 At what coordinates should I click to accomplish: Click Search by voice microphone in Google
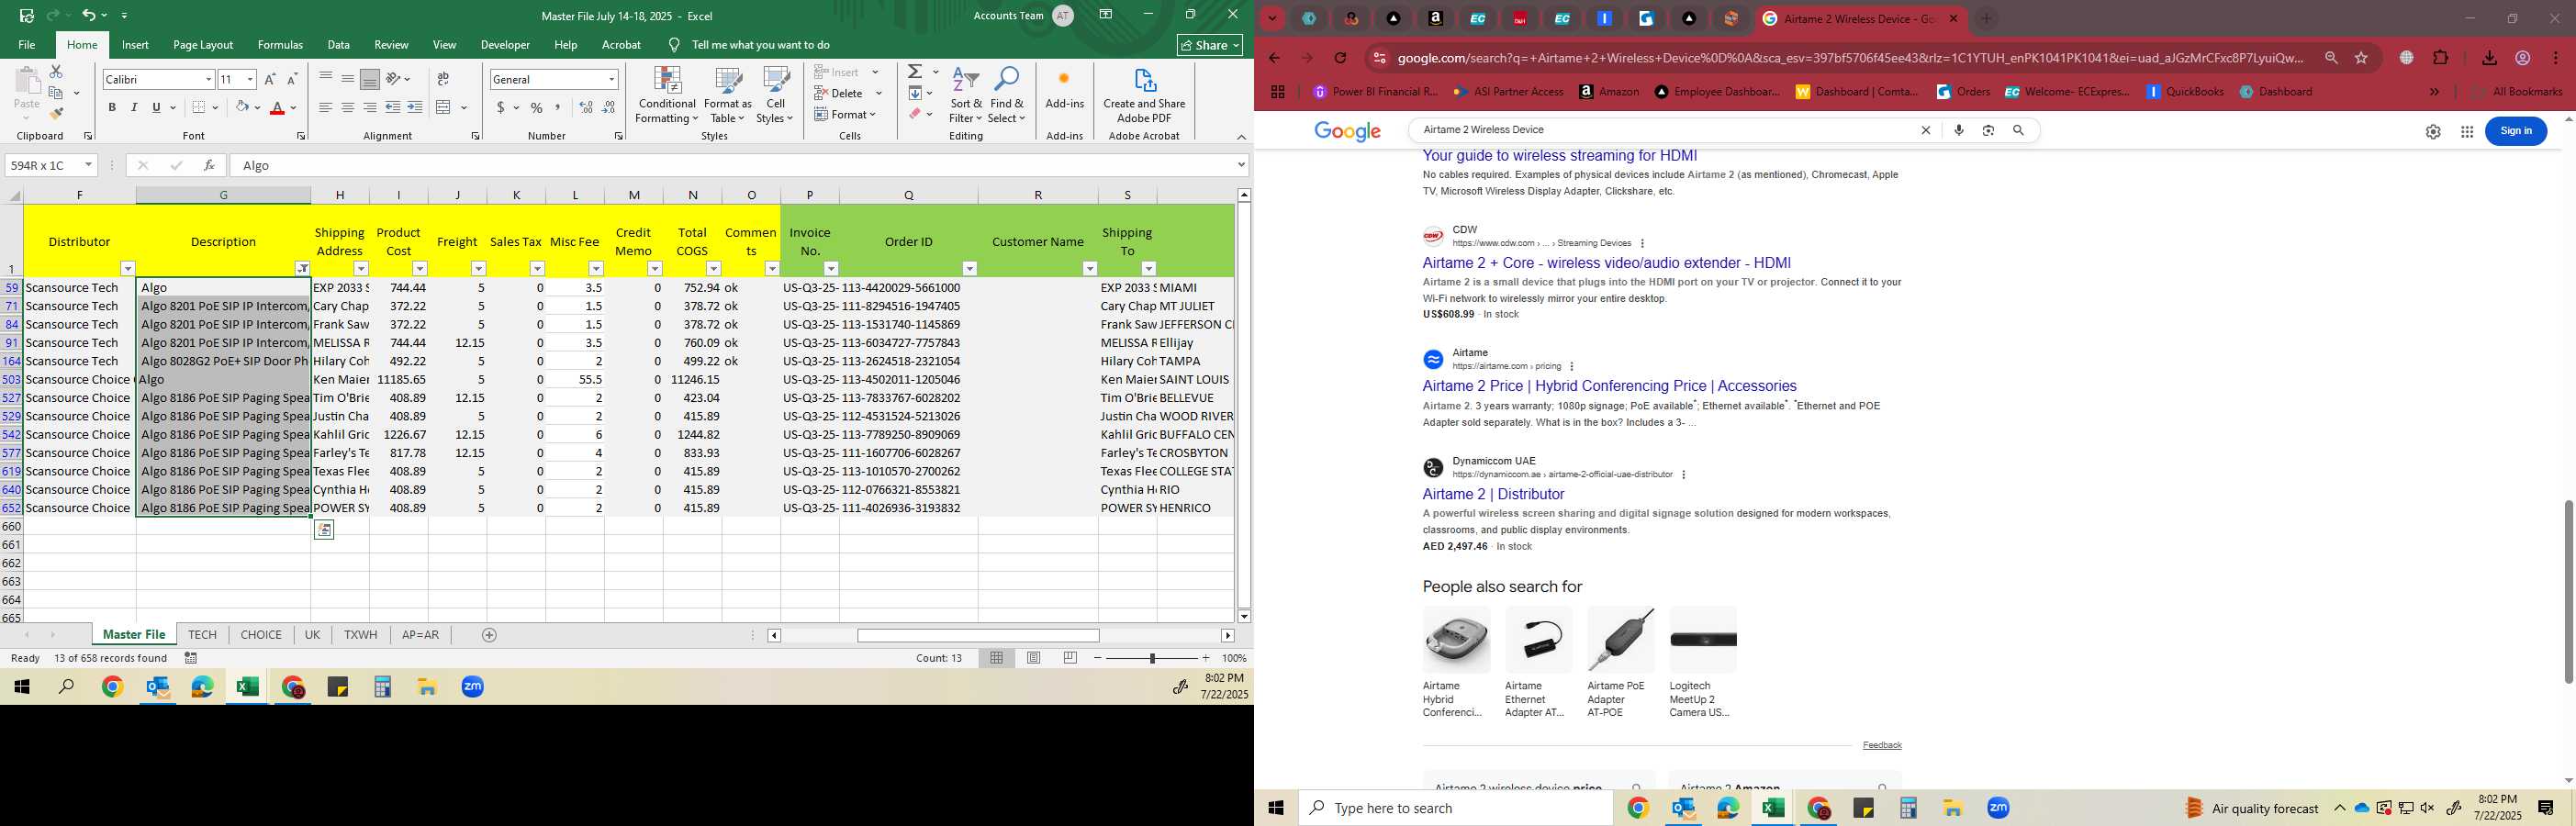tap(1959, 130)
